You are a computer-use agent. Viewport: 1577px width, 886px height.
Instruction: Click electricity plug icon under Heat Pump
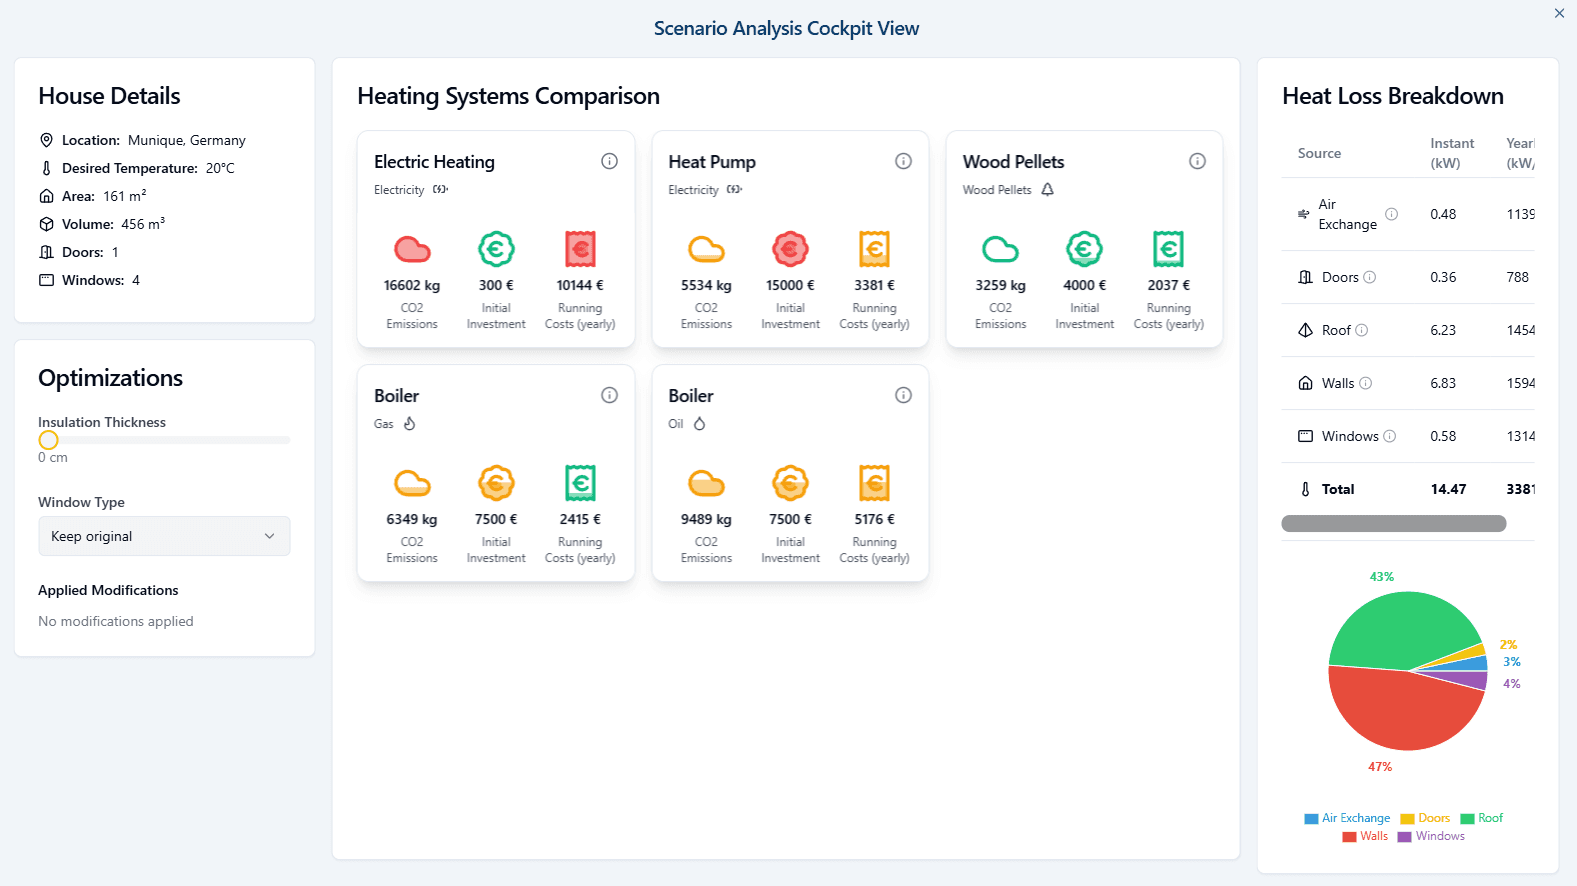pyautogui.click(x=734, y=190)
